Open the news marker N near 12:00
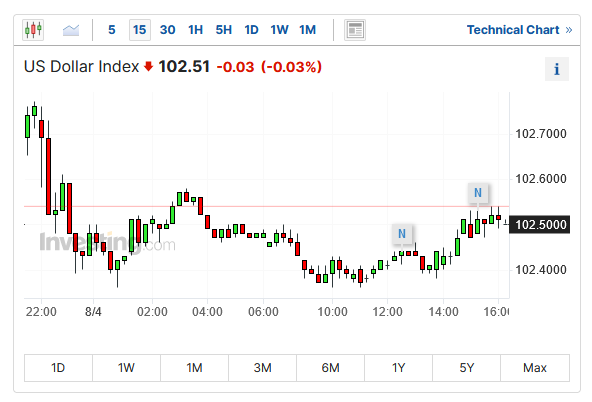Image resolution: width=592 pixels, height=402 pixels. [402, 234]
